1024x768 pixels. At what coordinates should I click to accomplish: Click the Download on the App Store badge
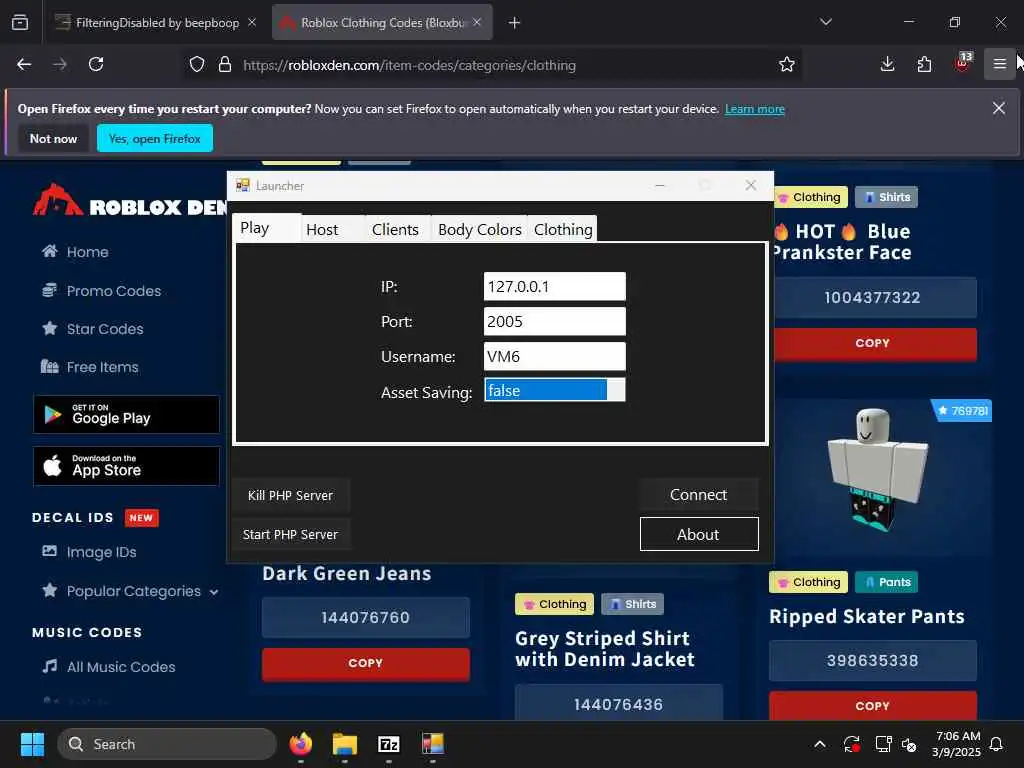126,466
